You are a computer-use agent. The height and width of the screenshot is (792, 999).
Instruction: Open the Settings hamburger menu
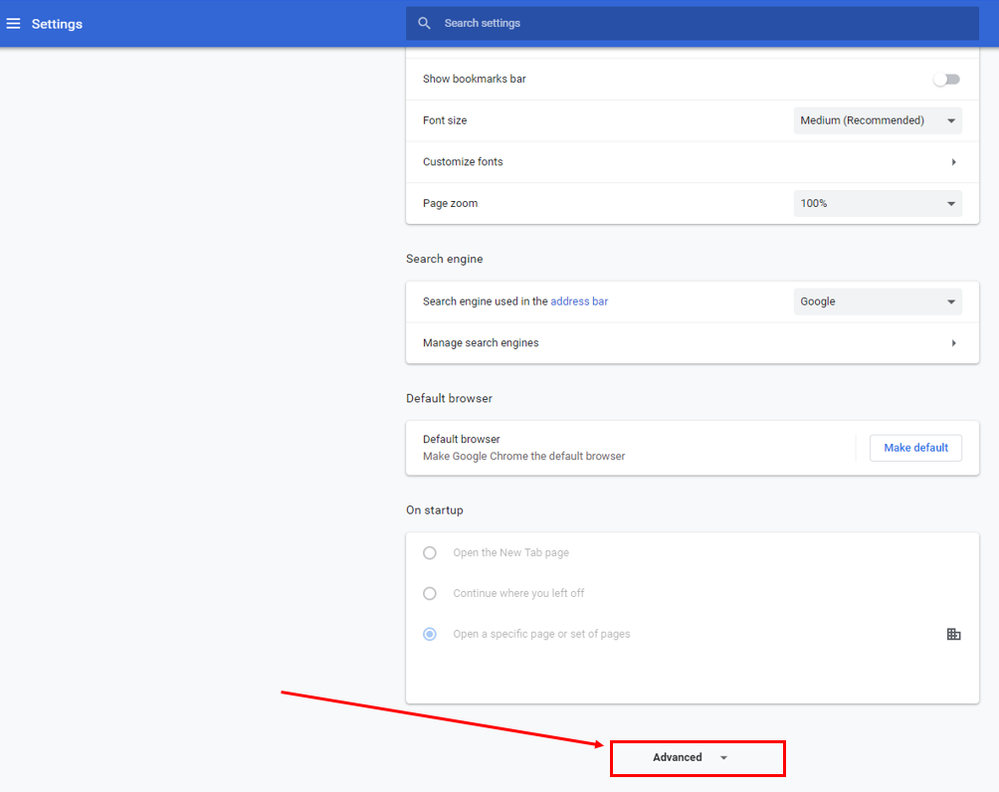coord(13,23)
